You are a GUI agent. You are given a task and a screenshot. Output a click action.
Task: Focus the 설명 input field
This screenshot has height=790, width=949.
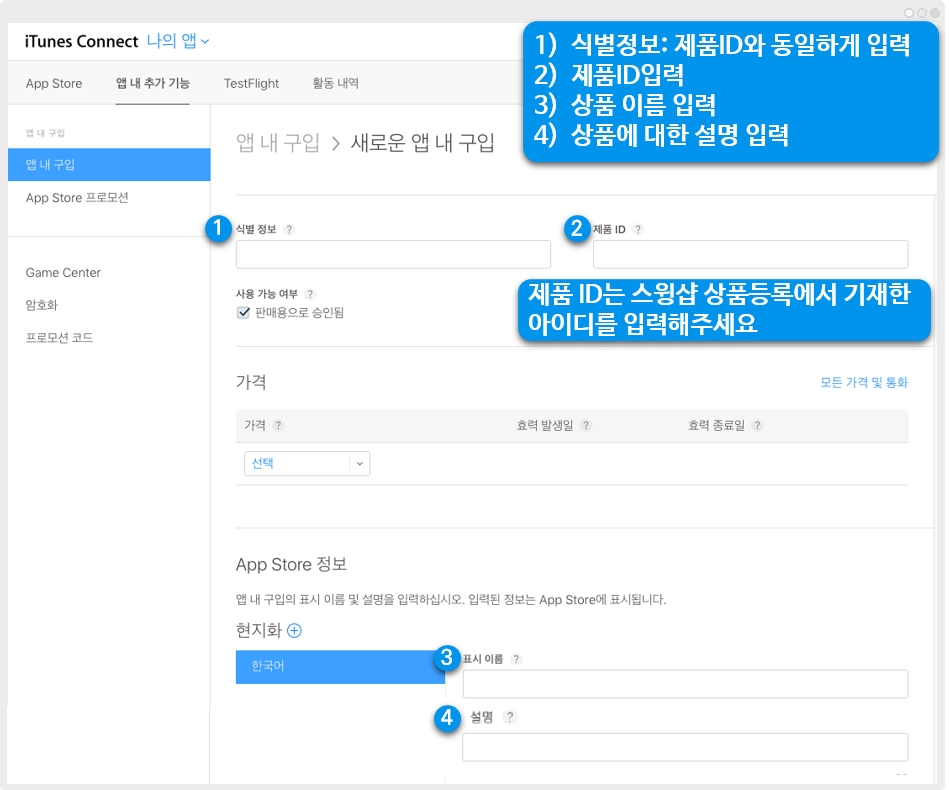pos(685,747)
